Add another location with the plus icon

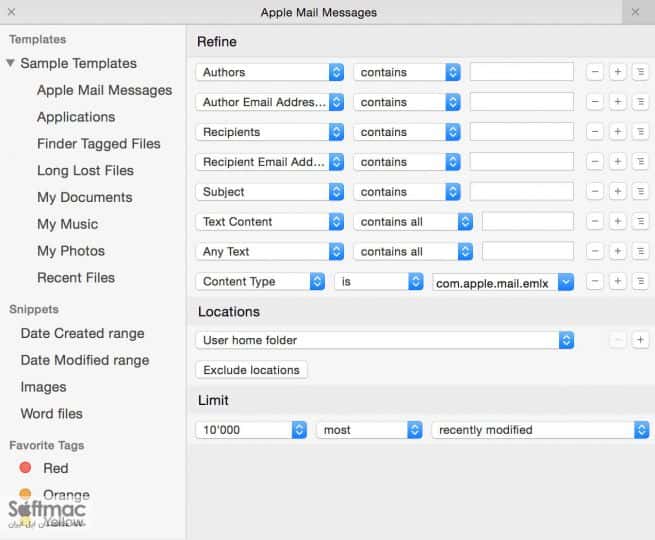[640, 340]
